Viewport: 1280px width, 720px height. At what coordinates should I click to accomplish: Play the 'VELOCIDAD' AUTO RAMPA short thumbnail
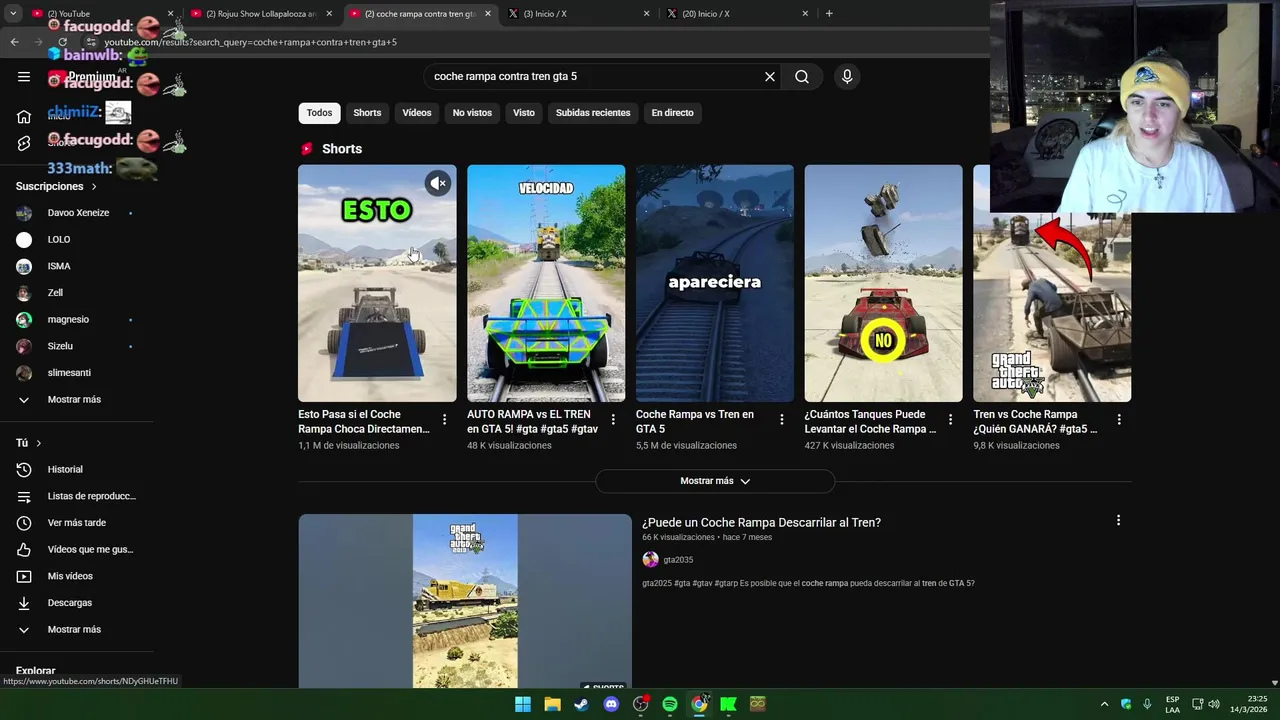(x=546, y=283)
